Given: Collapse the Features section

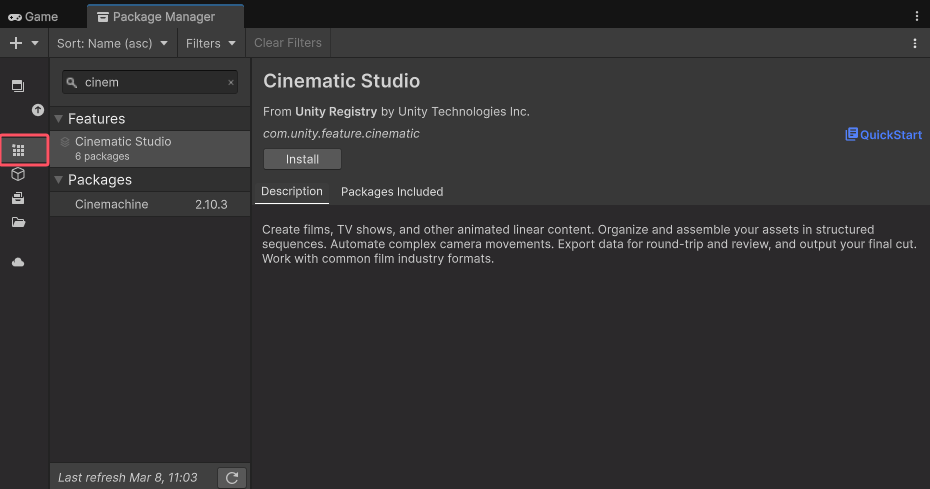Looking at the screenshot, I should tap(59, 119).
